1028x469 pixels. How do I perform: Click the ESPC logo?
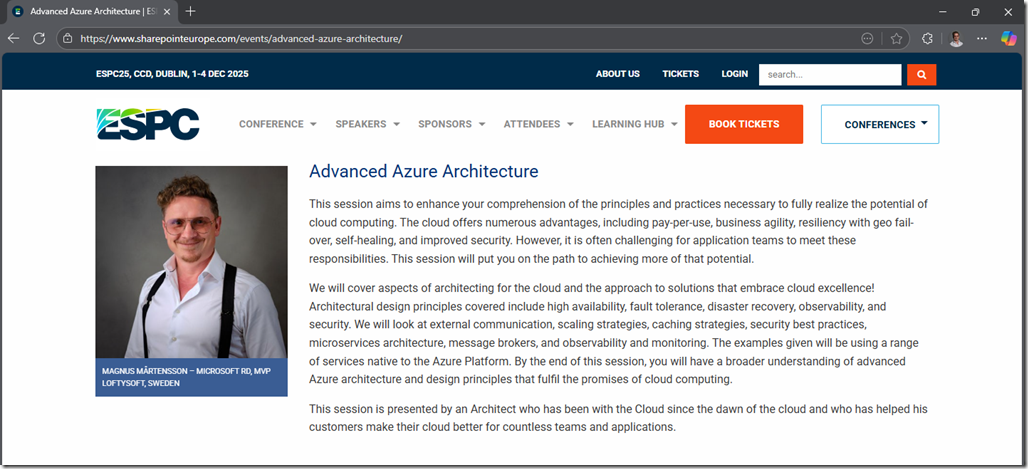148,124
